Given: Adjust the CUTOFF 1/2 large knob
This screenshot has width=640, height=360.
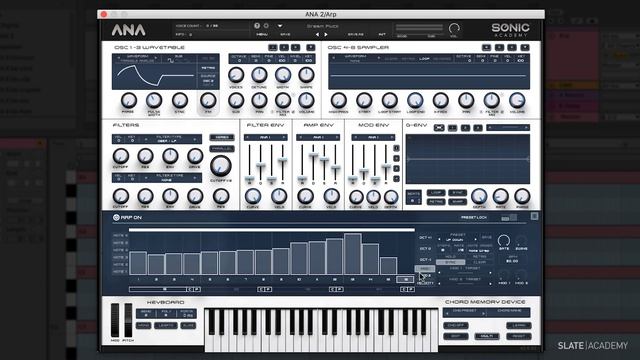Looking at the screenshot, I should coord(220,166).
